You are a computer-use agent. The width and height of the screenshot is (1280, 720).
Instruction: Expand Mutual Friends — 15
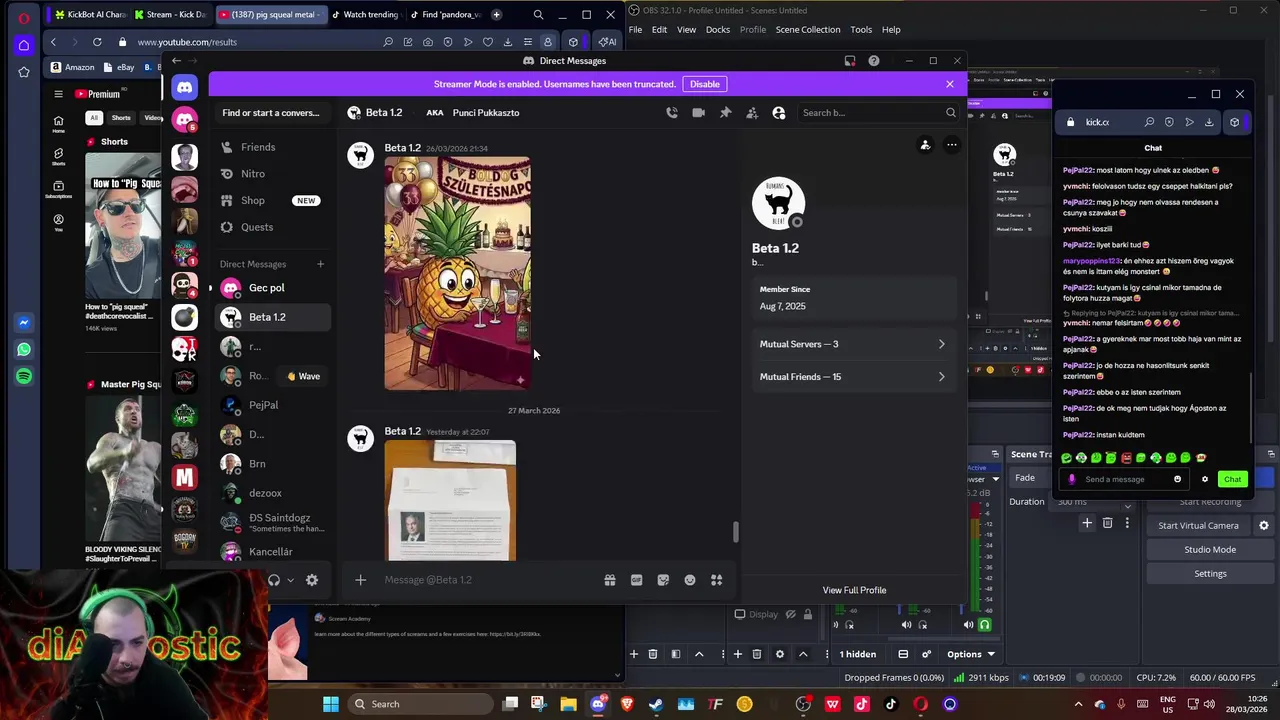[x=854, y=377]
